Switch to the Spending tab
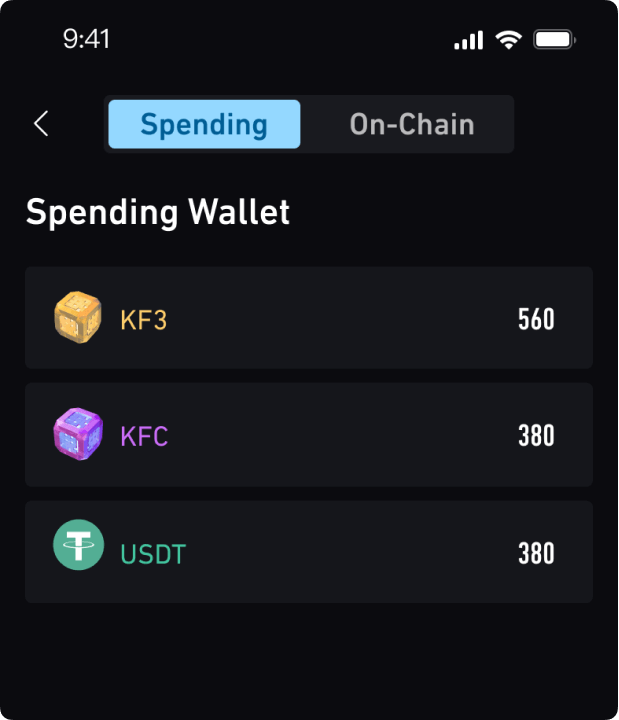The image size is (619, 720). coord(204,124)
